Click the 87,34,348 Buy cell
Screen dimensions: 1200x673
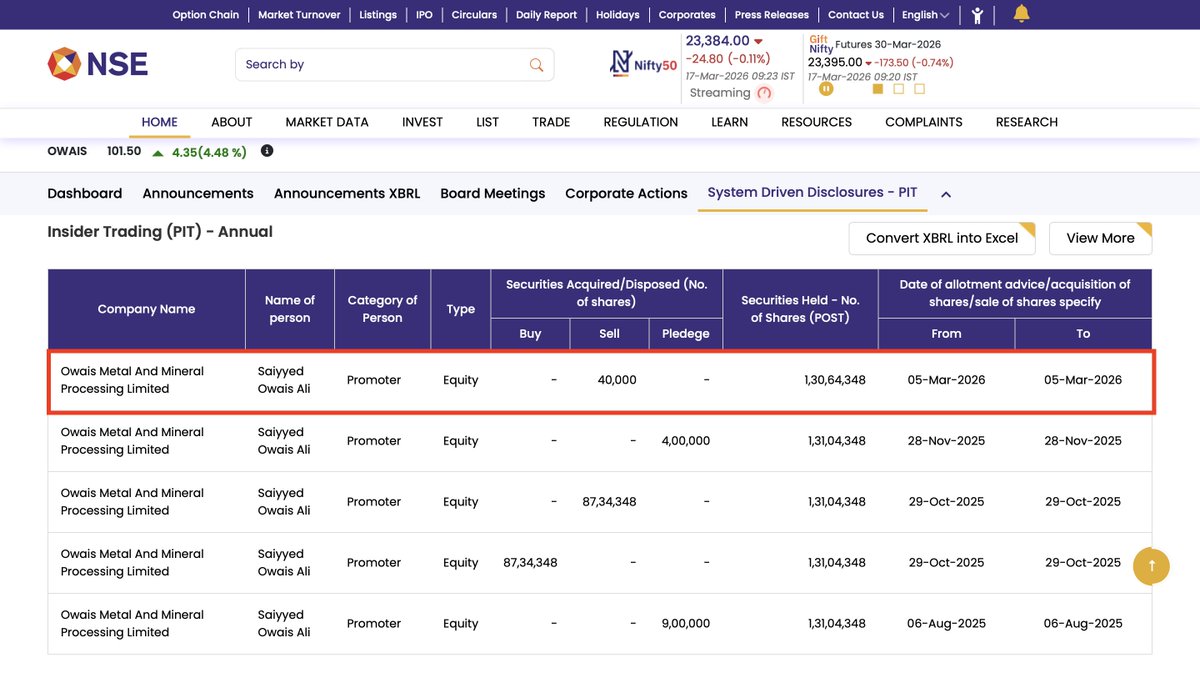pyautogui.click(x=530, y=563)
